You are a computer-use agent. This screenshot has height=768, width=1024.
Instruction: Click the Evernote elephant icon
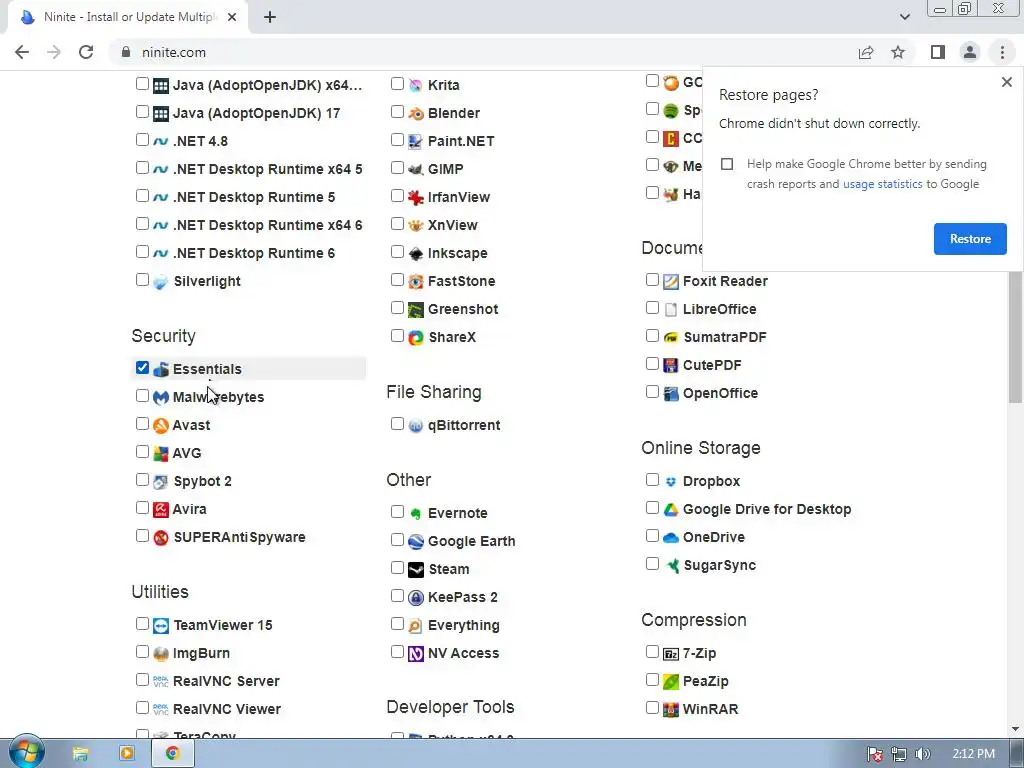coord(416,513)
